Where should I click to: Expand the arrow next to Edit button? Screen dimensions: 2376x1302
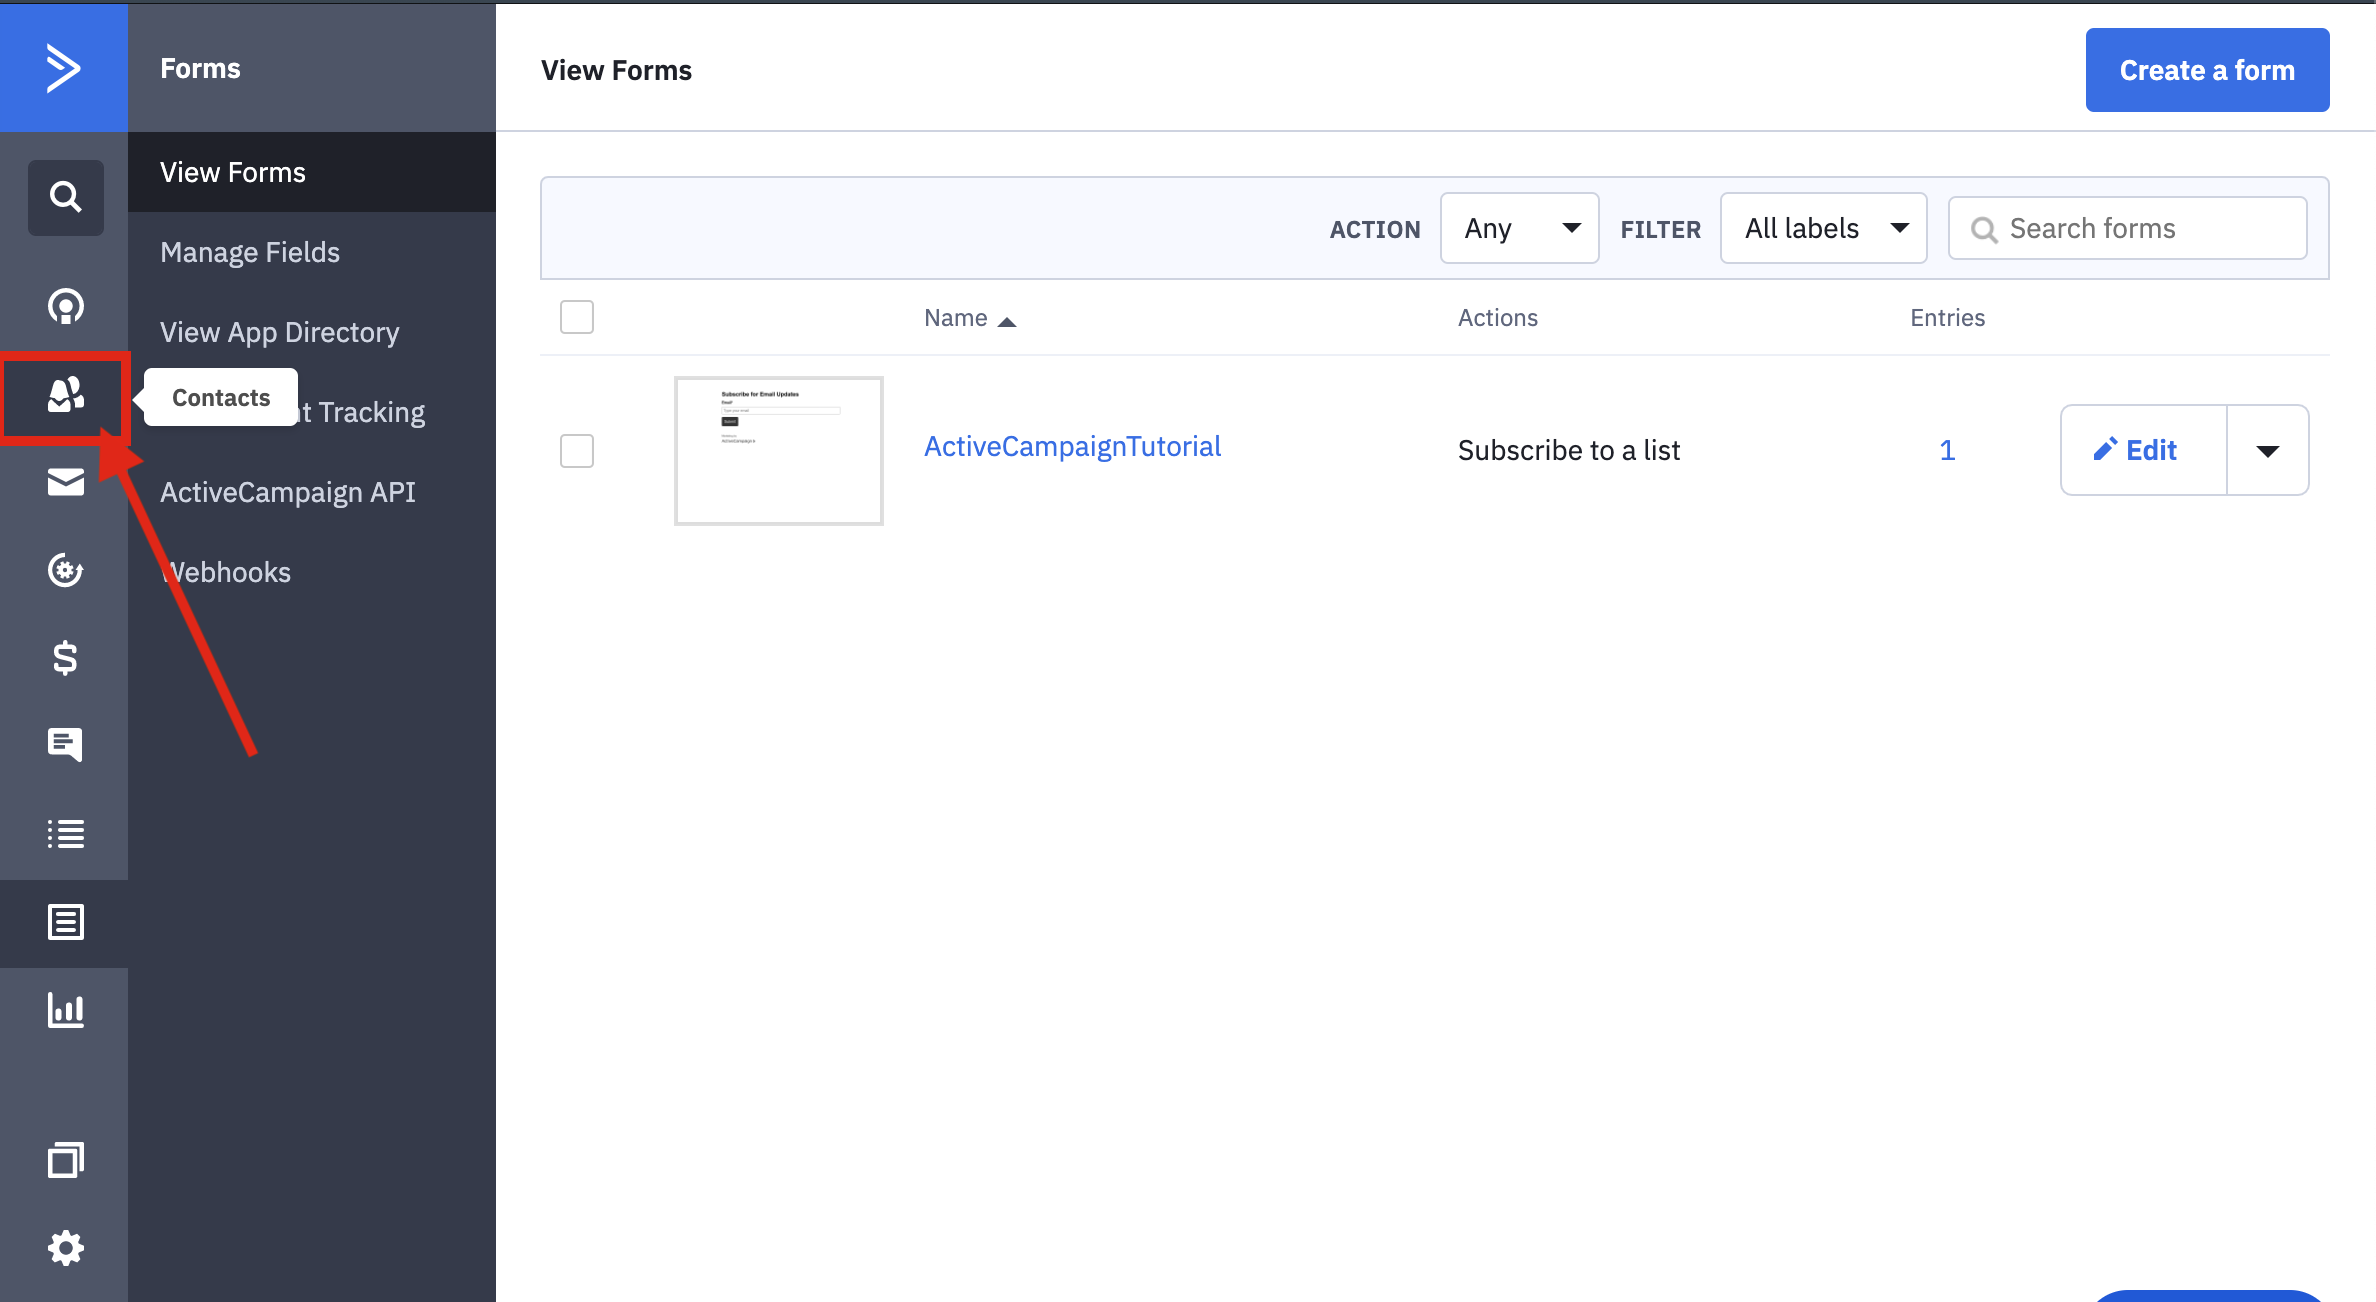tap(2267, 451)
